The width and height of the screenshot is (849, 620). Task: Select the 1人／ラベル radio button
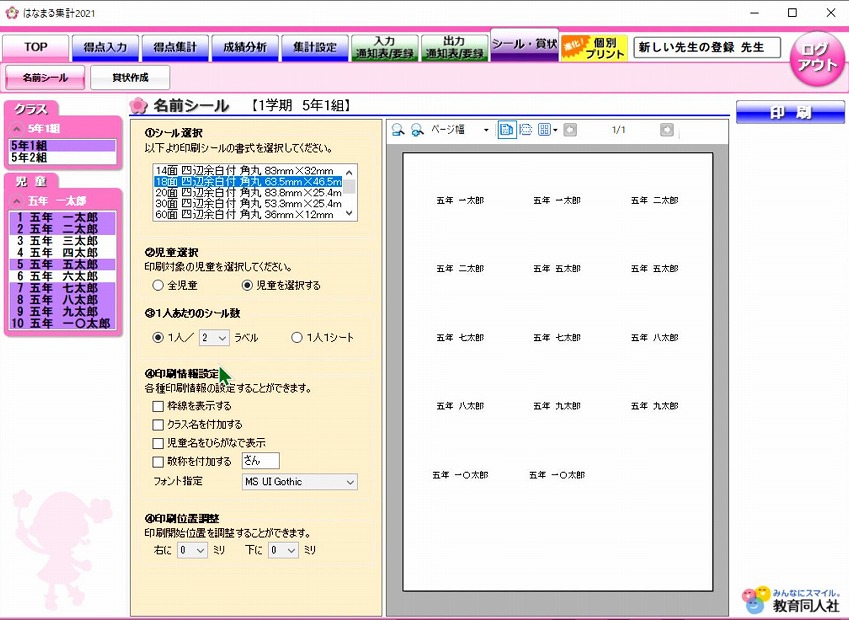[x=158, y=337]
